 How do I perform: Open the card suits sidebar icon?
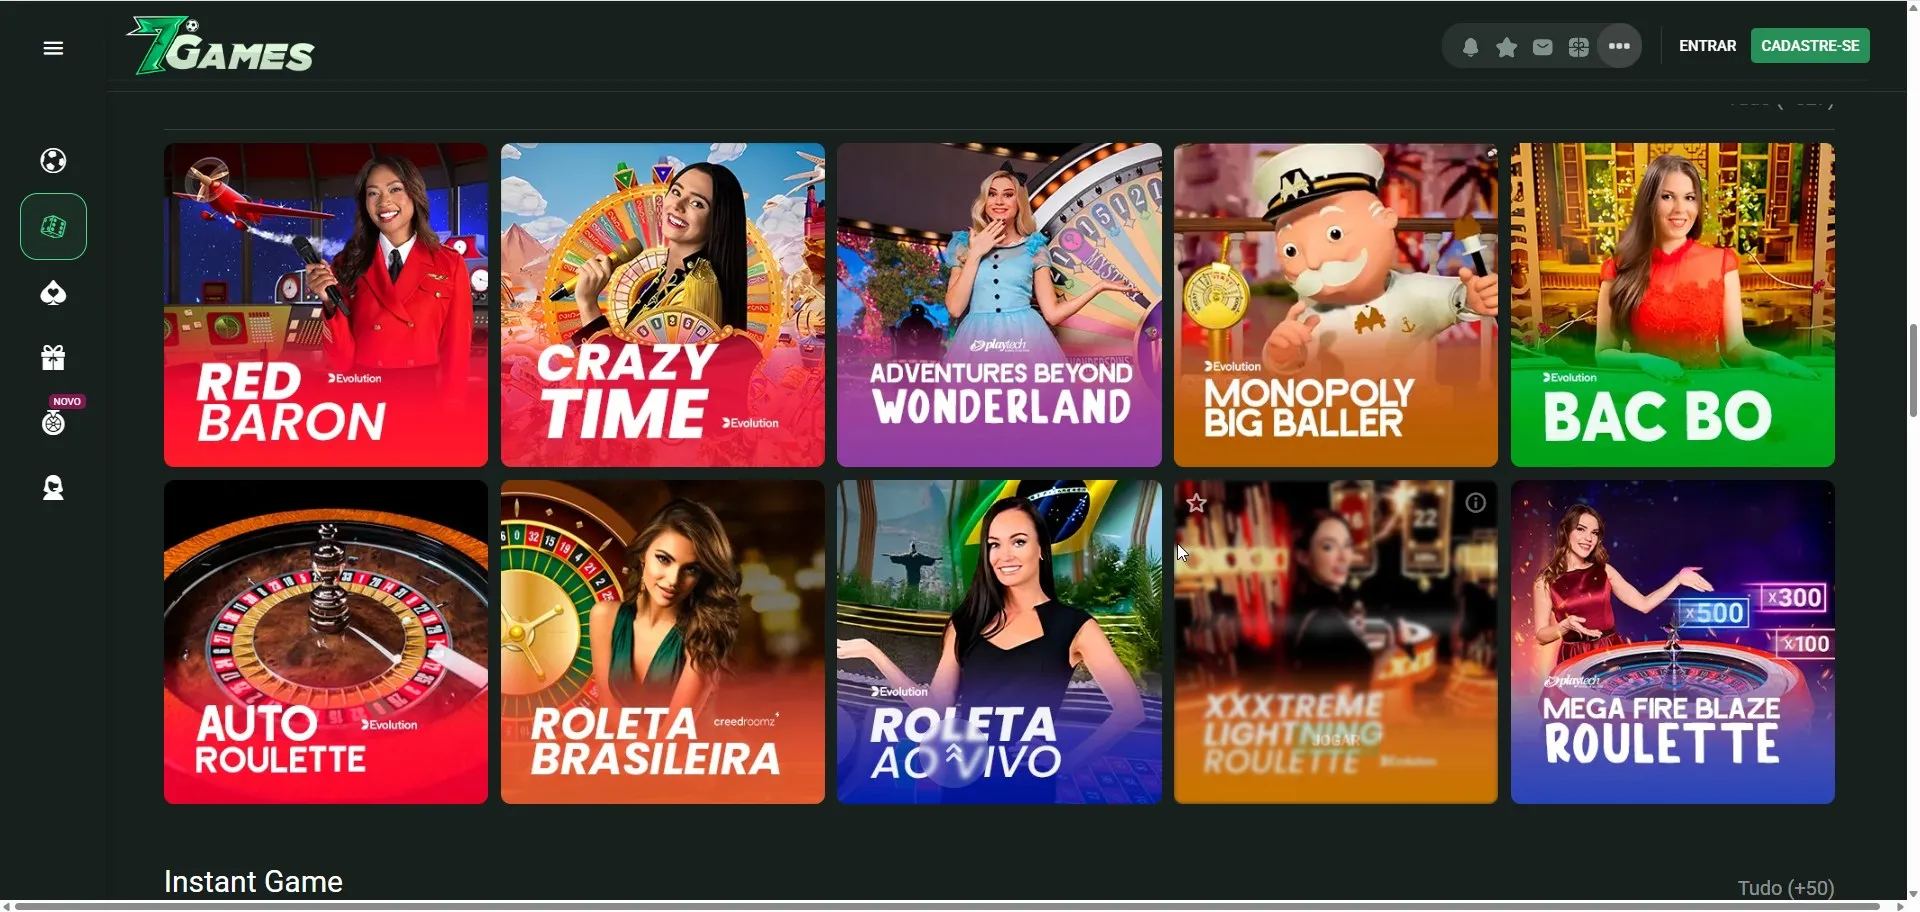pos(53,293)
